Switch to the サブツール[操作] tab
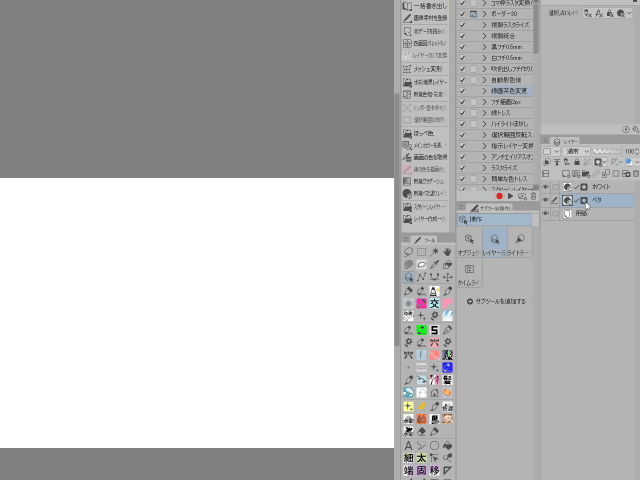640x480 pixels. 490,209
